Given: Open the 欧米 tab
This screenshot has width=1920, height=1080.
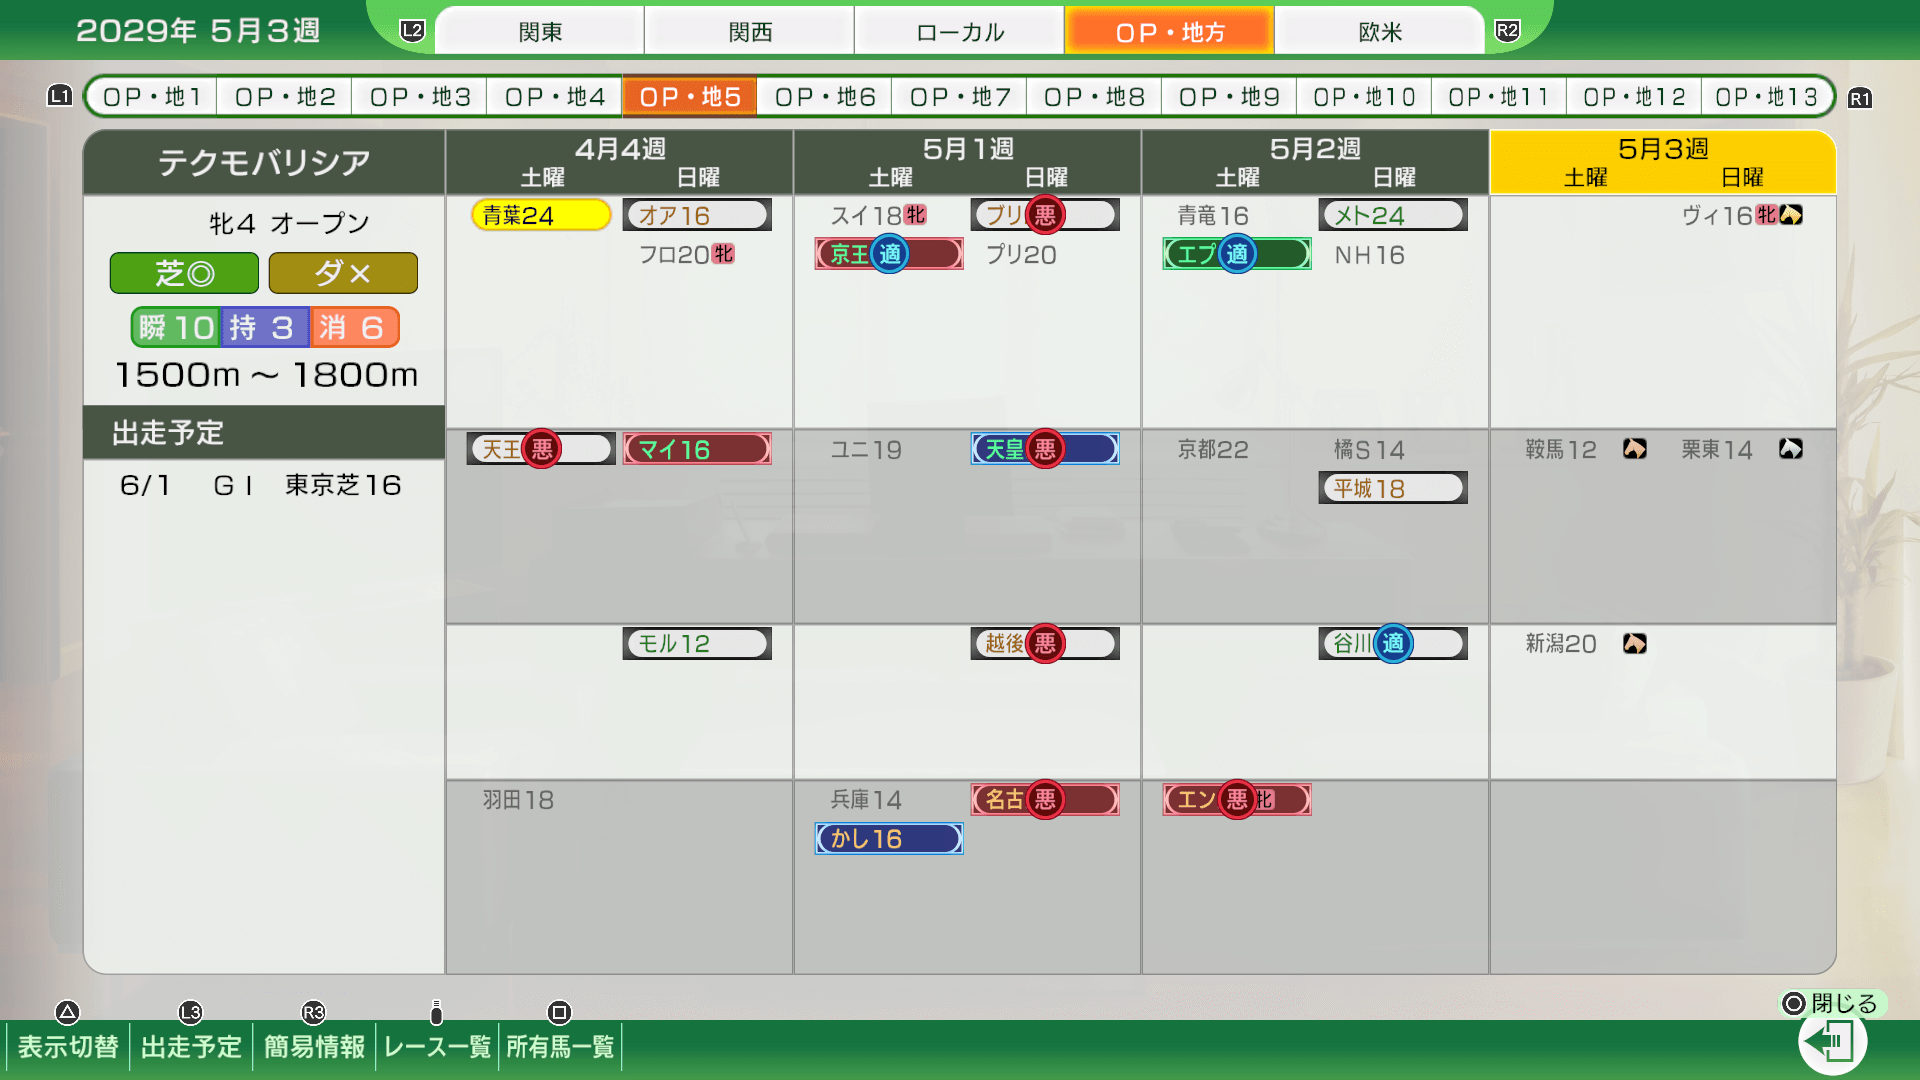Looking at the screenshot, I should pyautogui.click(x=1380, y=32).
